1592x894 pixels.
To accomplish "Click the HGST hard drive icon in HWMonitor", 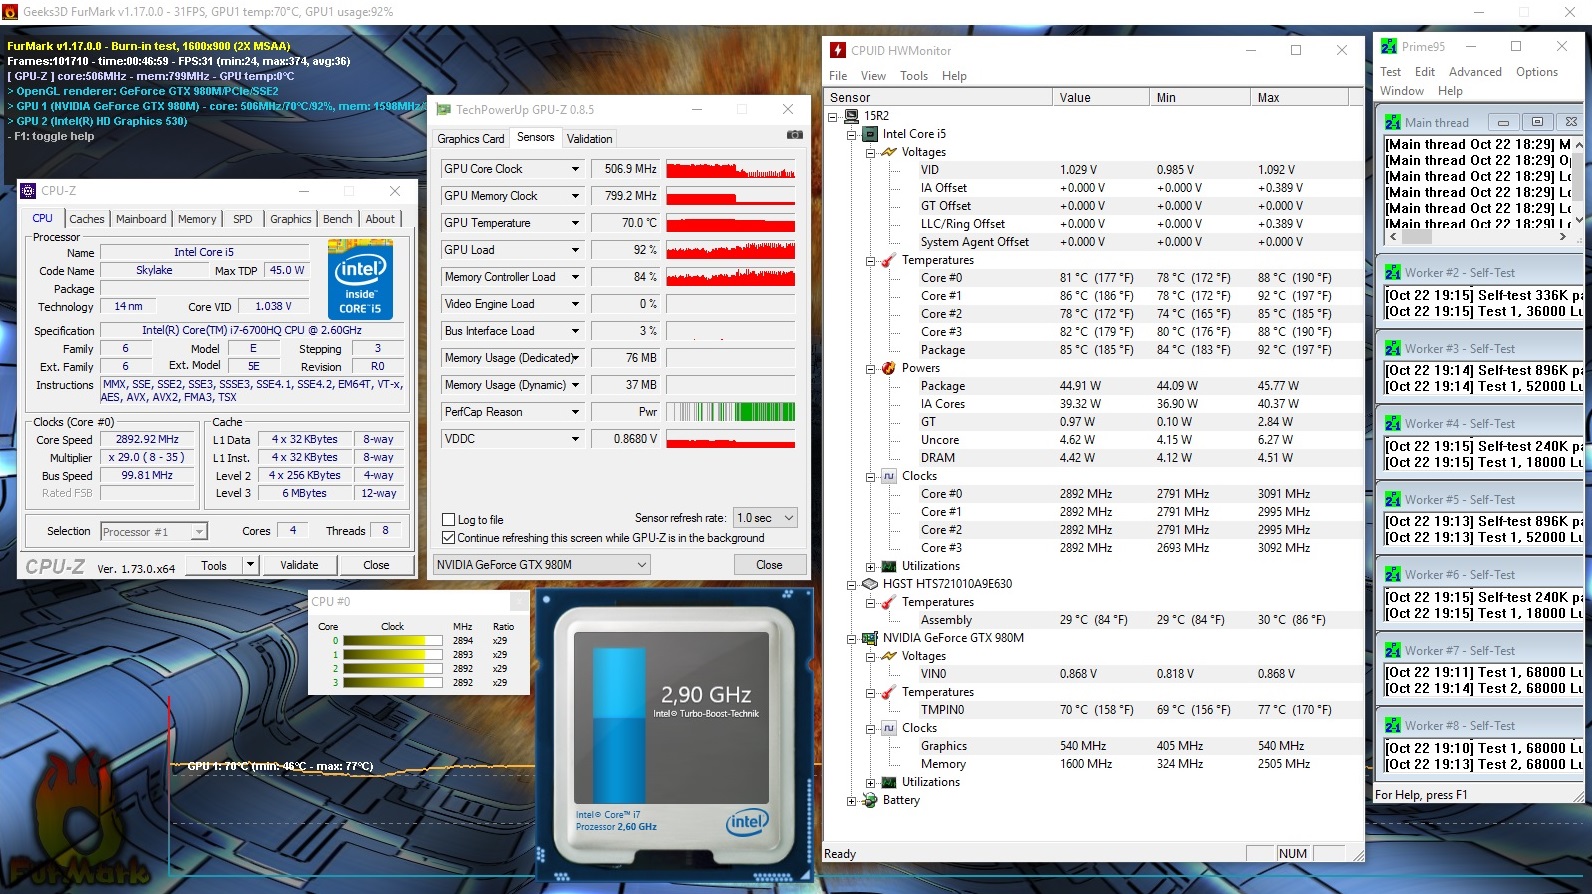I will [870, 584].
